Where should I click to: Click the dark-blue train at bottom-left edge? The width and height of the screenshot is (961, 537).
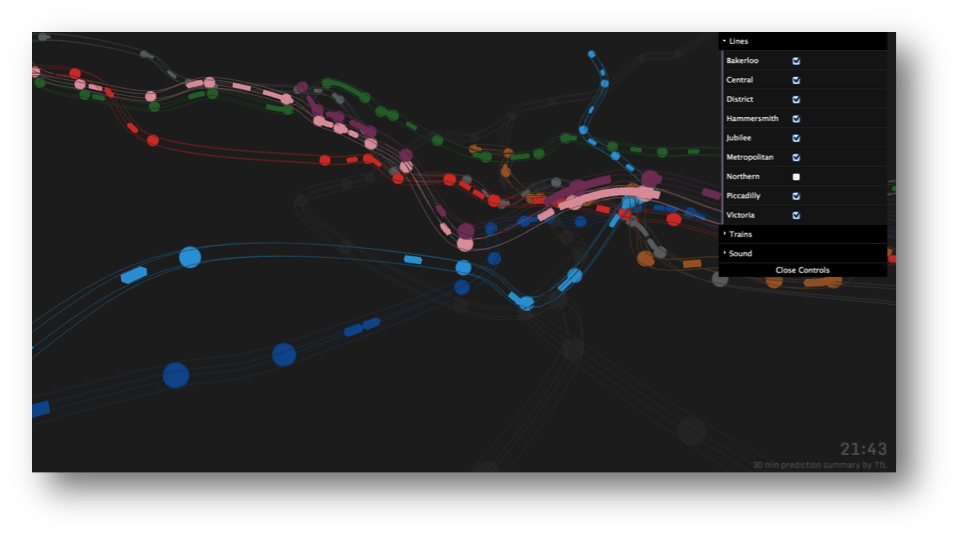click(x=41, y=408)
